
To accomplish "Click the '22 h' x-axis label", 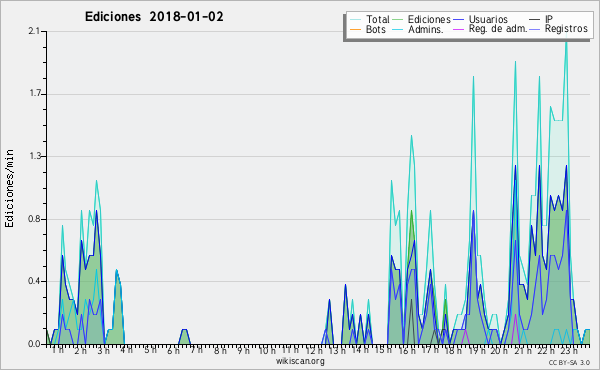I will (546, 350).
